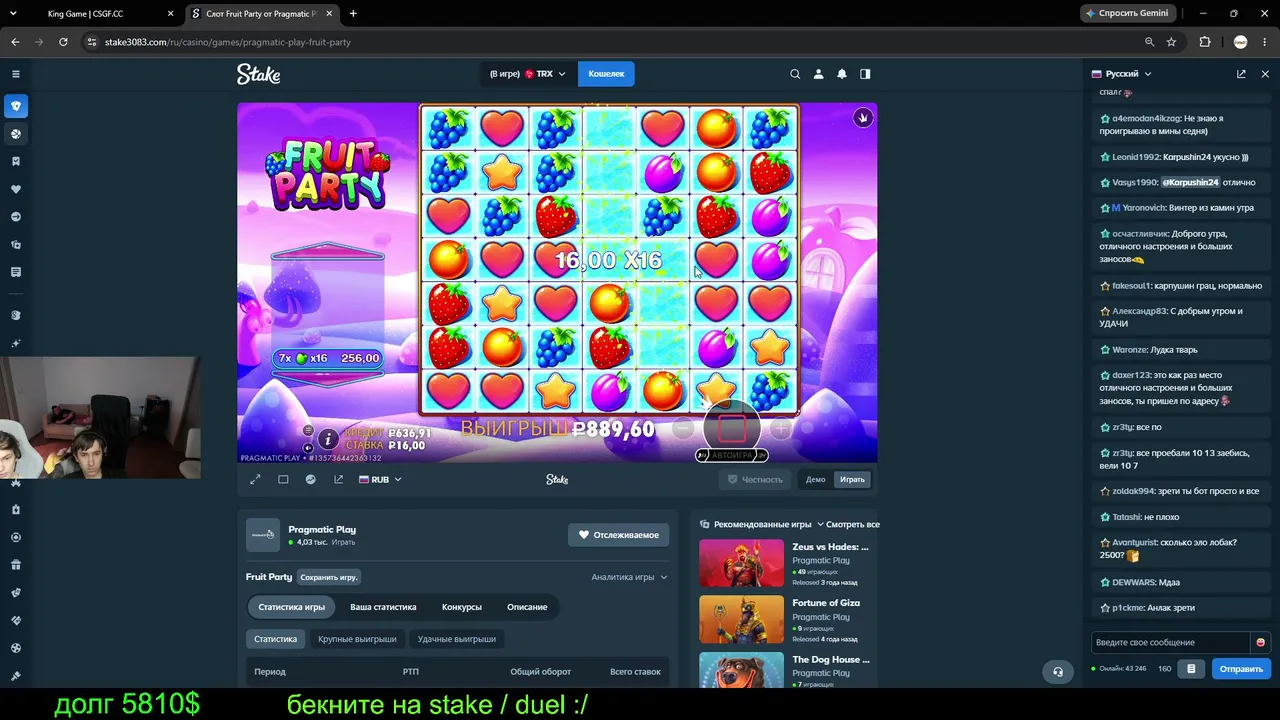This screenshot has height=720, width=1280.
Task: Open the live support headset button
Action: [1058, 671]
